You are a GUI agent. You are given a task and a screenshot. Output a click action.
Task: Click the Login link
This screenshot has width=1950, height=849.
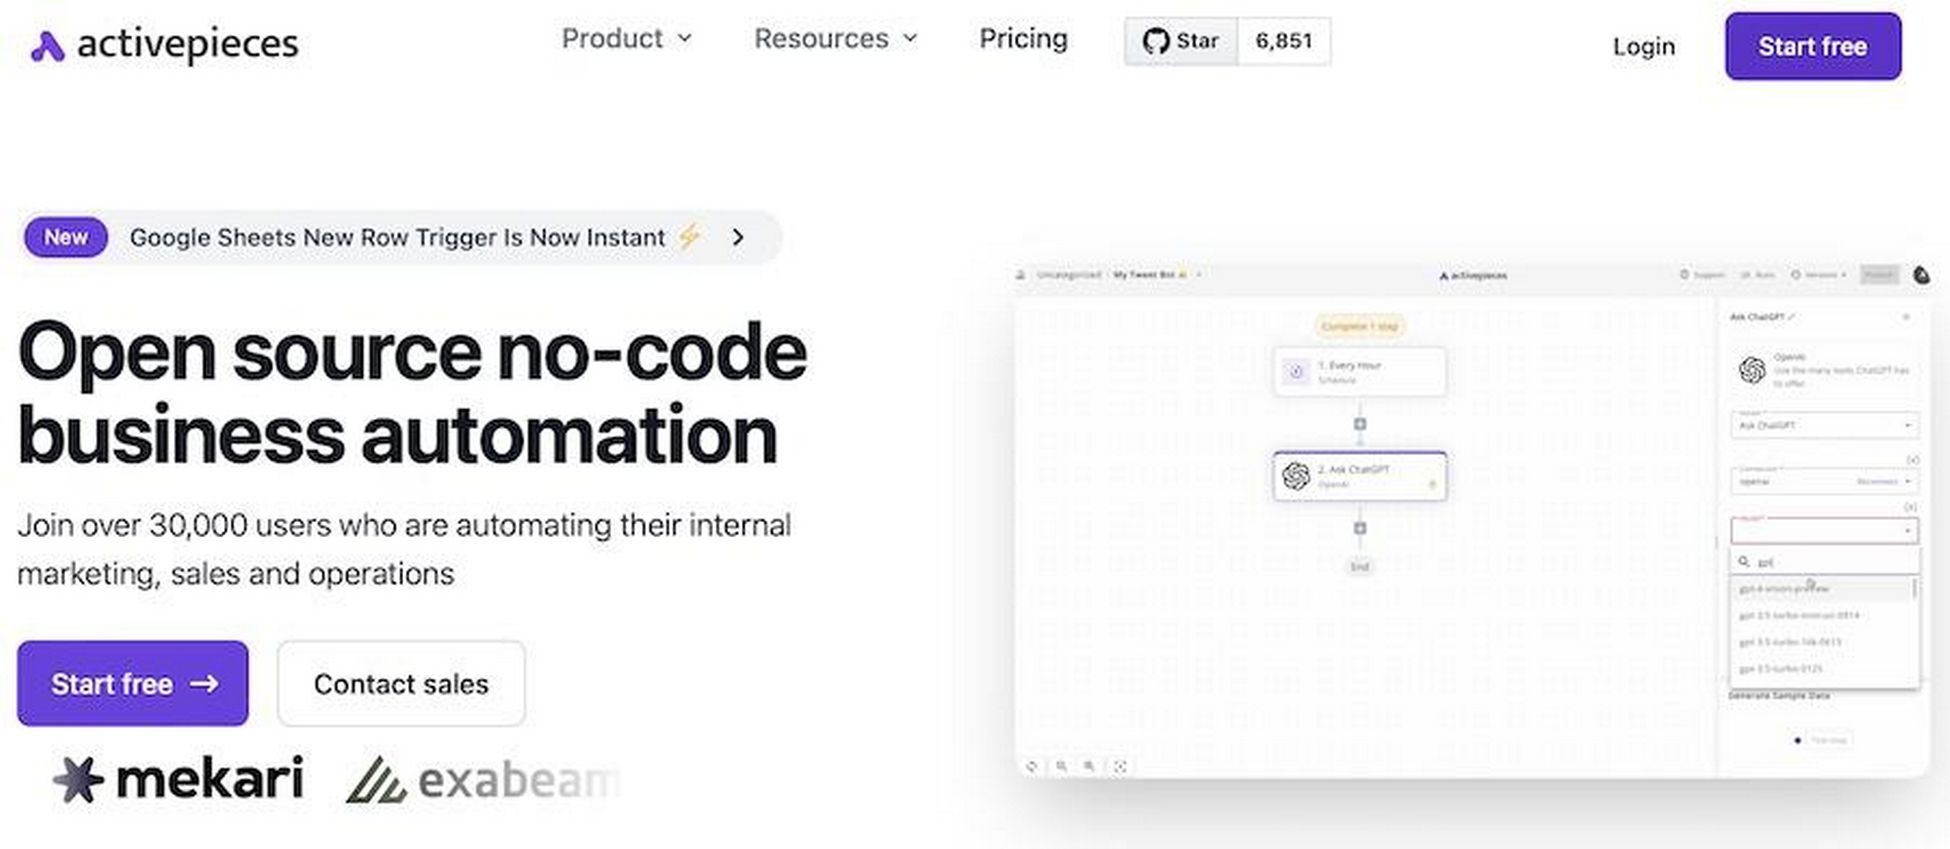point(1644,46)
